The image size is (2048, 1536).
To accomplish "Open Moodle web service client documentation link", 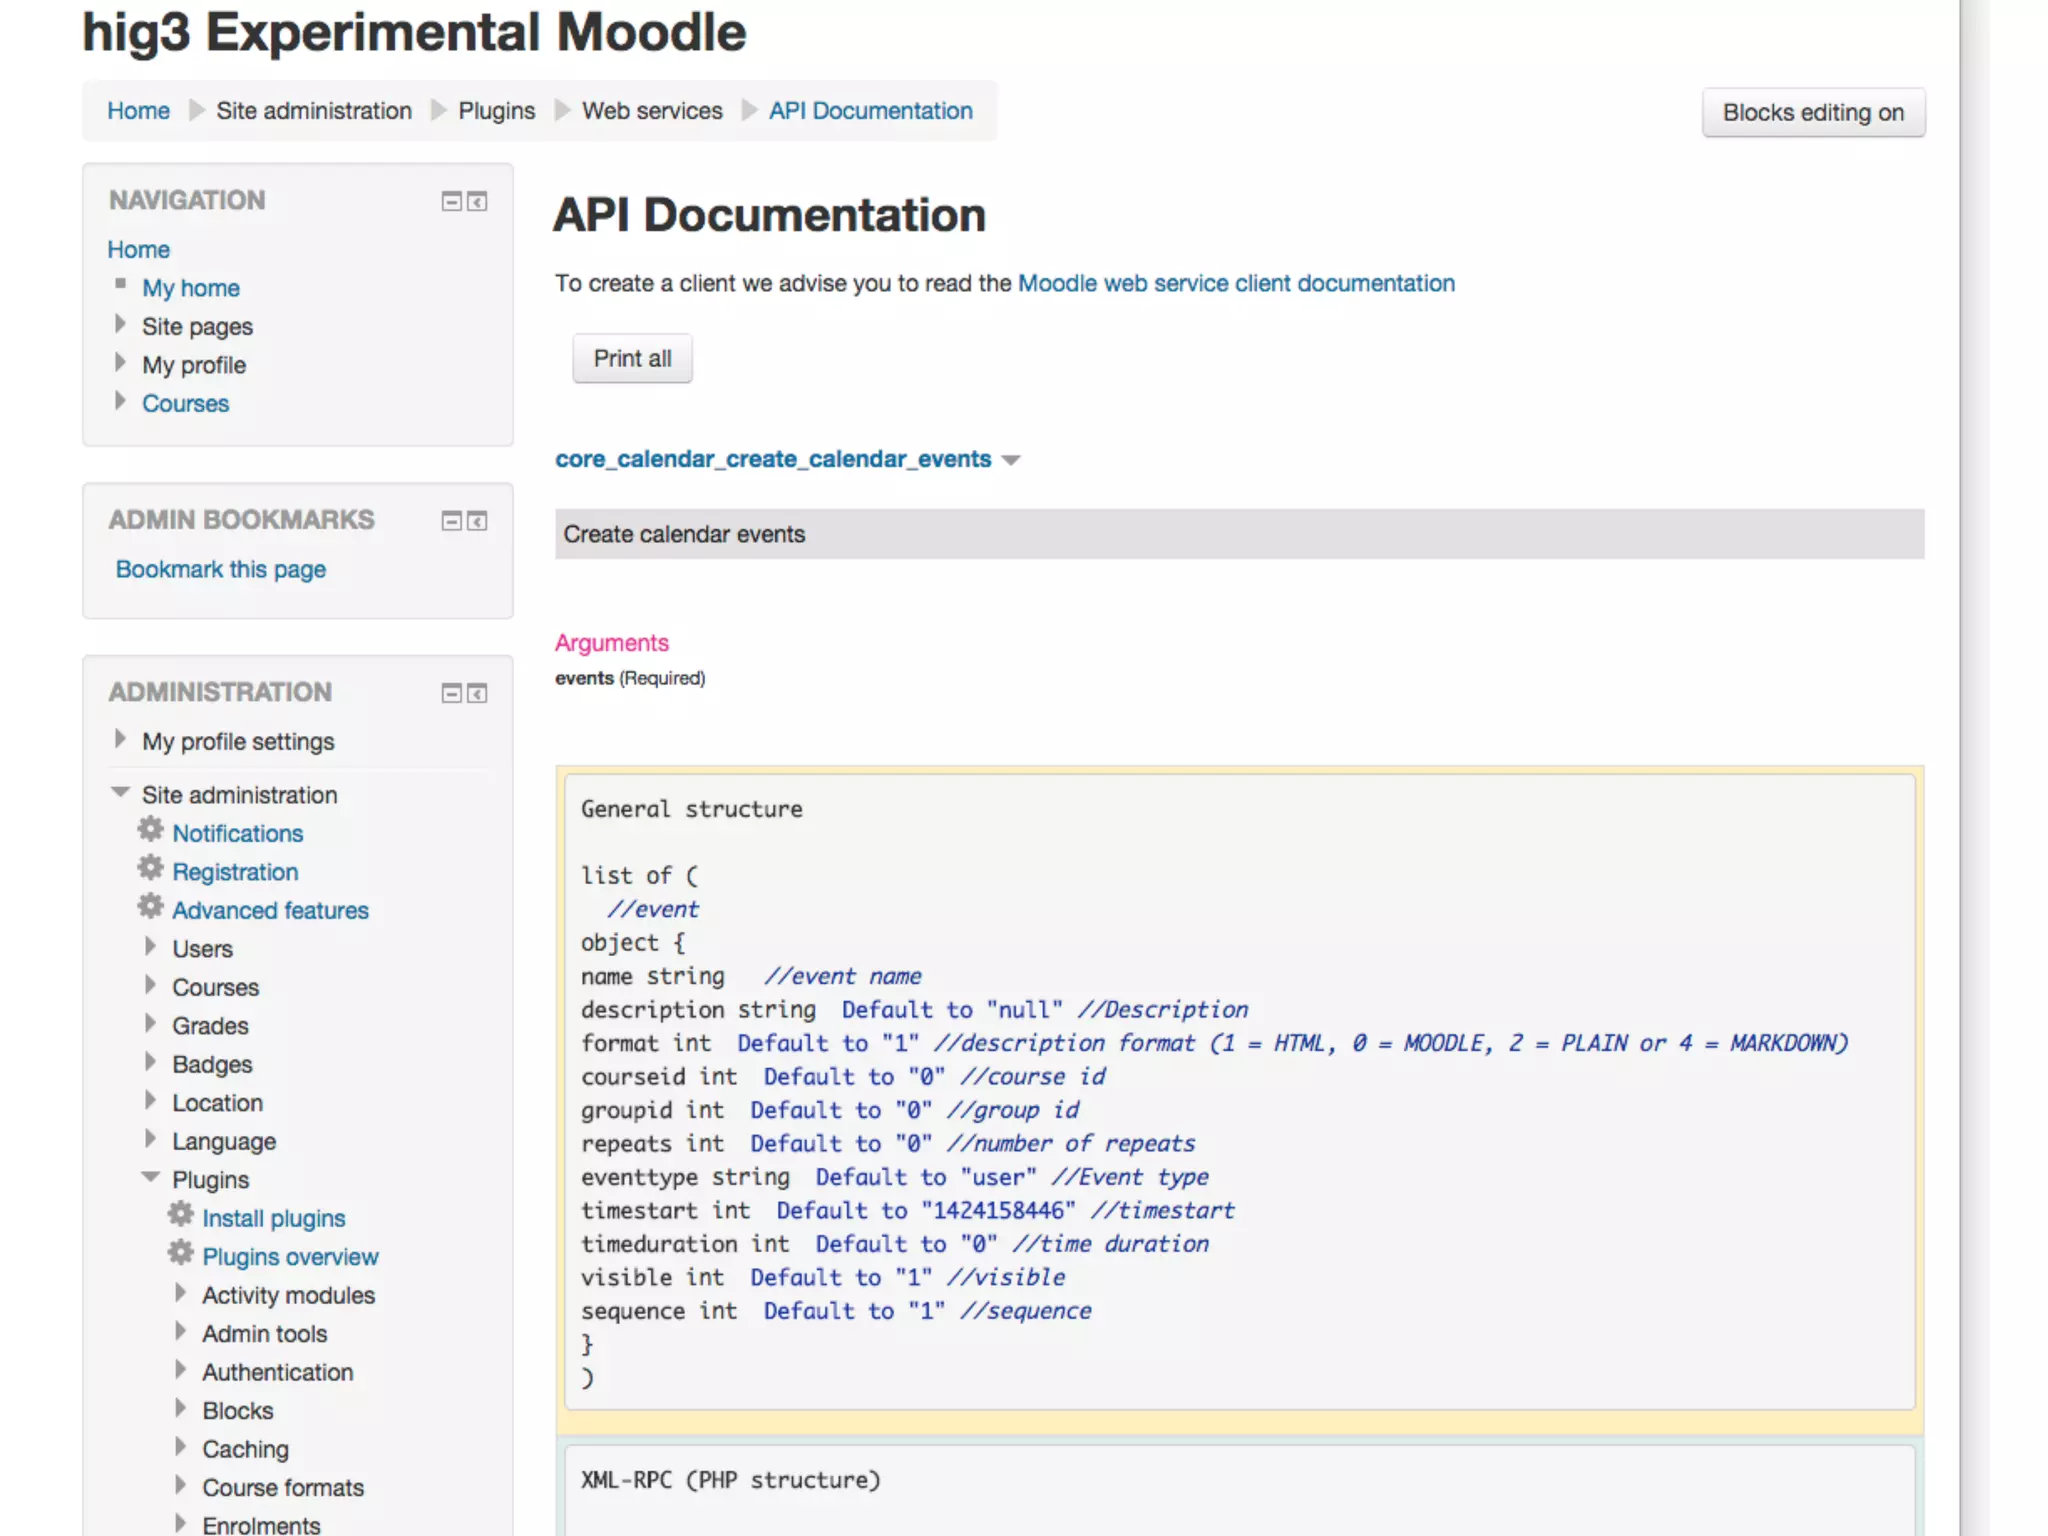I will pyautogui.click(x=1235, y=284).
